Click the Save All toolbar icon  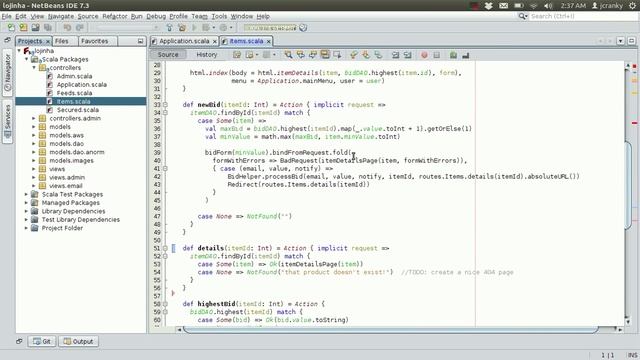48,28
